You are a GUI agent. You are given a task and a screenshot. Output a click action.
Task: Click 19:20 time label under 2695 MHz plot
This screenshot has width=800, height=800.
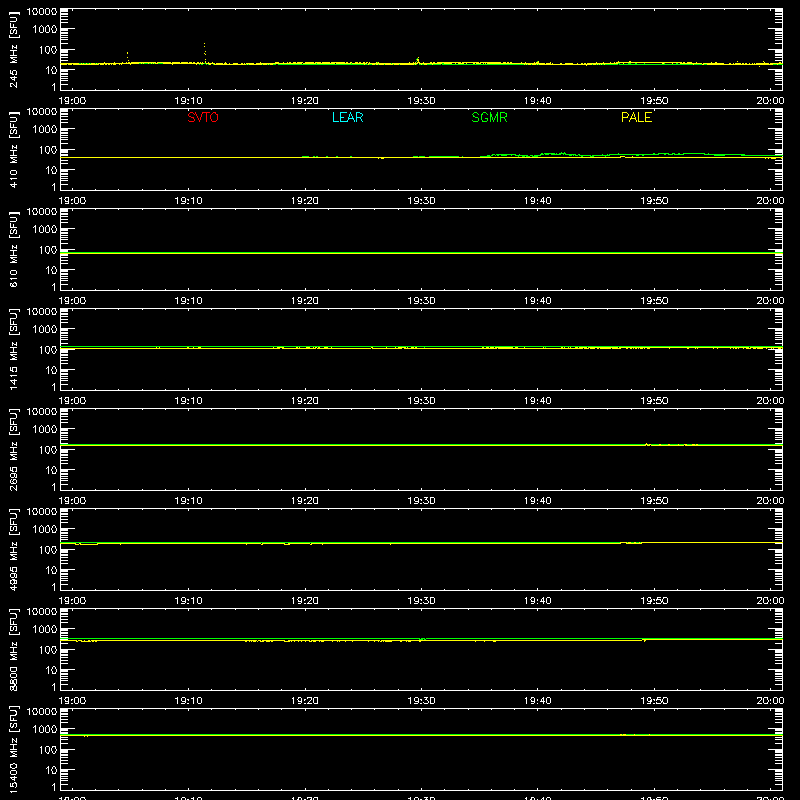click(305, 501)
